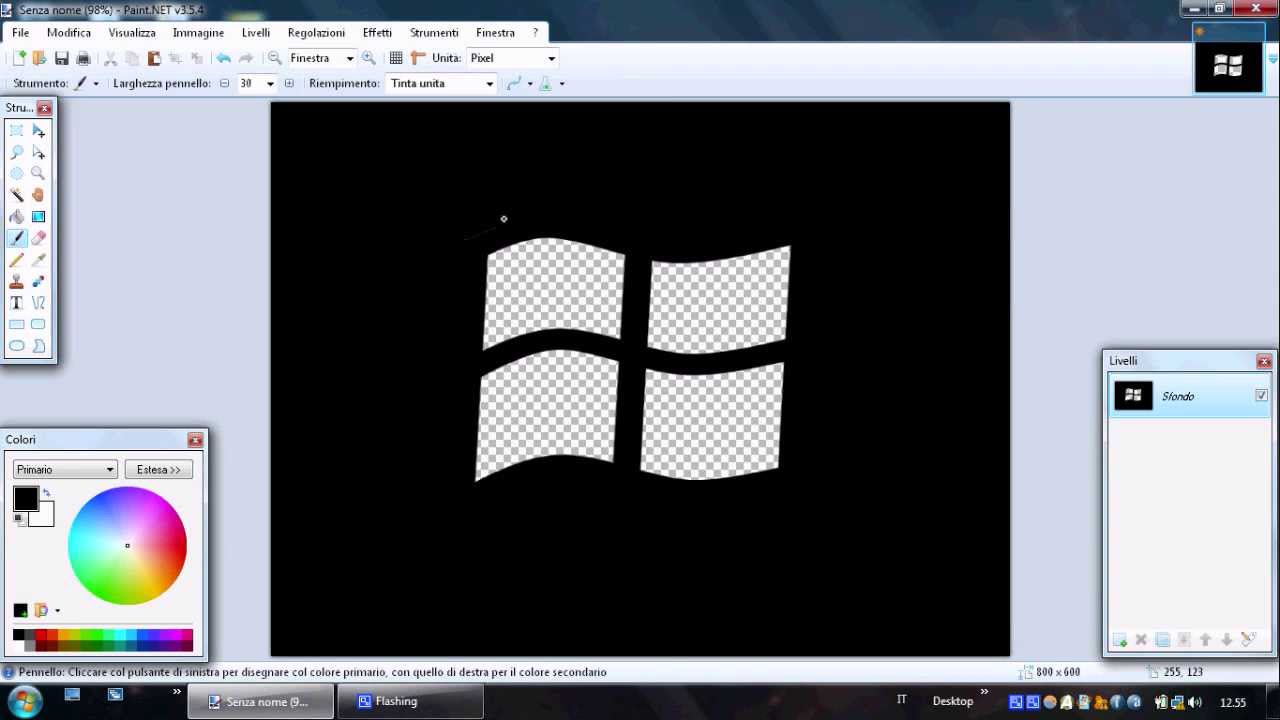Select the Clone Stamp tool
The width and height of the screenshot is (1280, 720).
coord(17,281)
